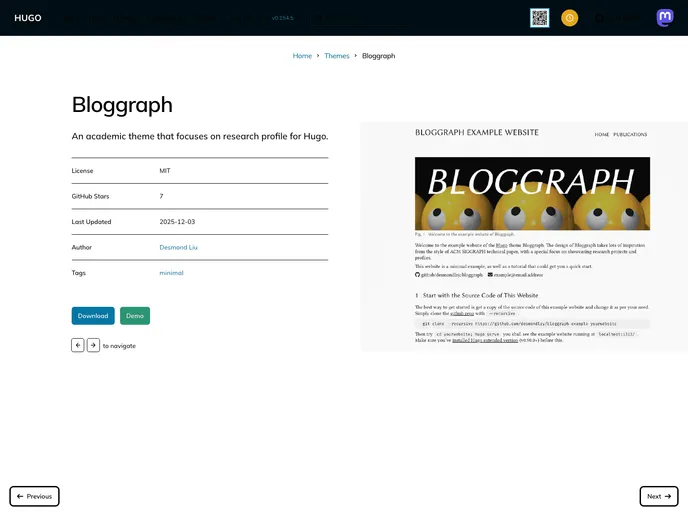Viewport: 688px width, 512px height.
Task: Download the Bloggraph theme
Action: (x=93, y=316)
